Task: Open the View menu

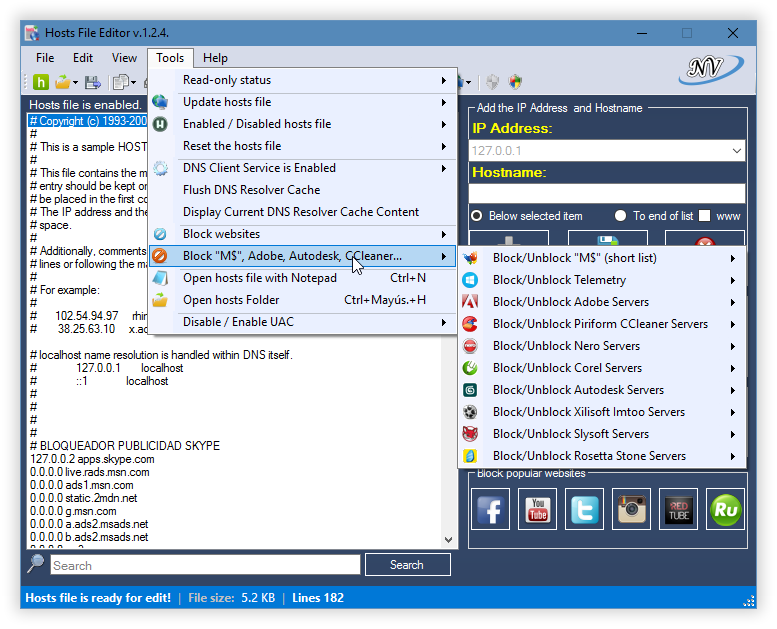Action: tap(124, 58)
